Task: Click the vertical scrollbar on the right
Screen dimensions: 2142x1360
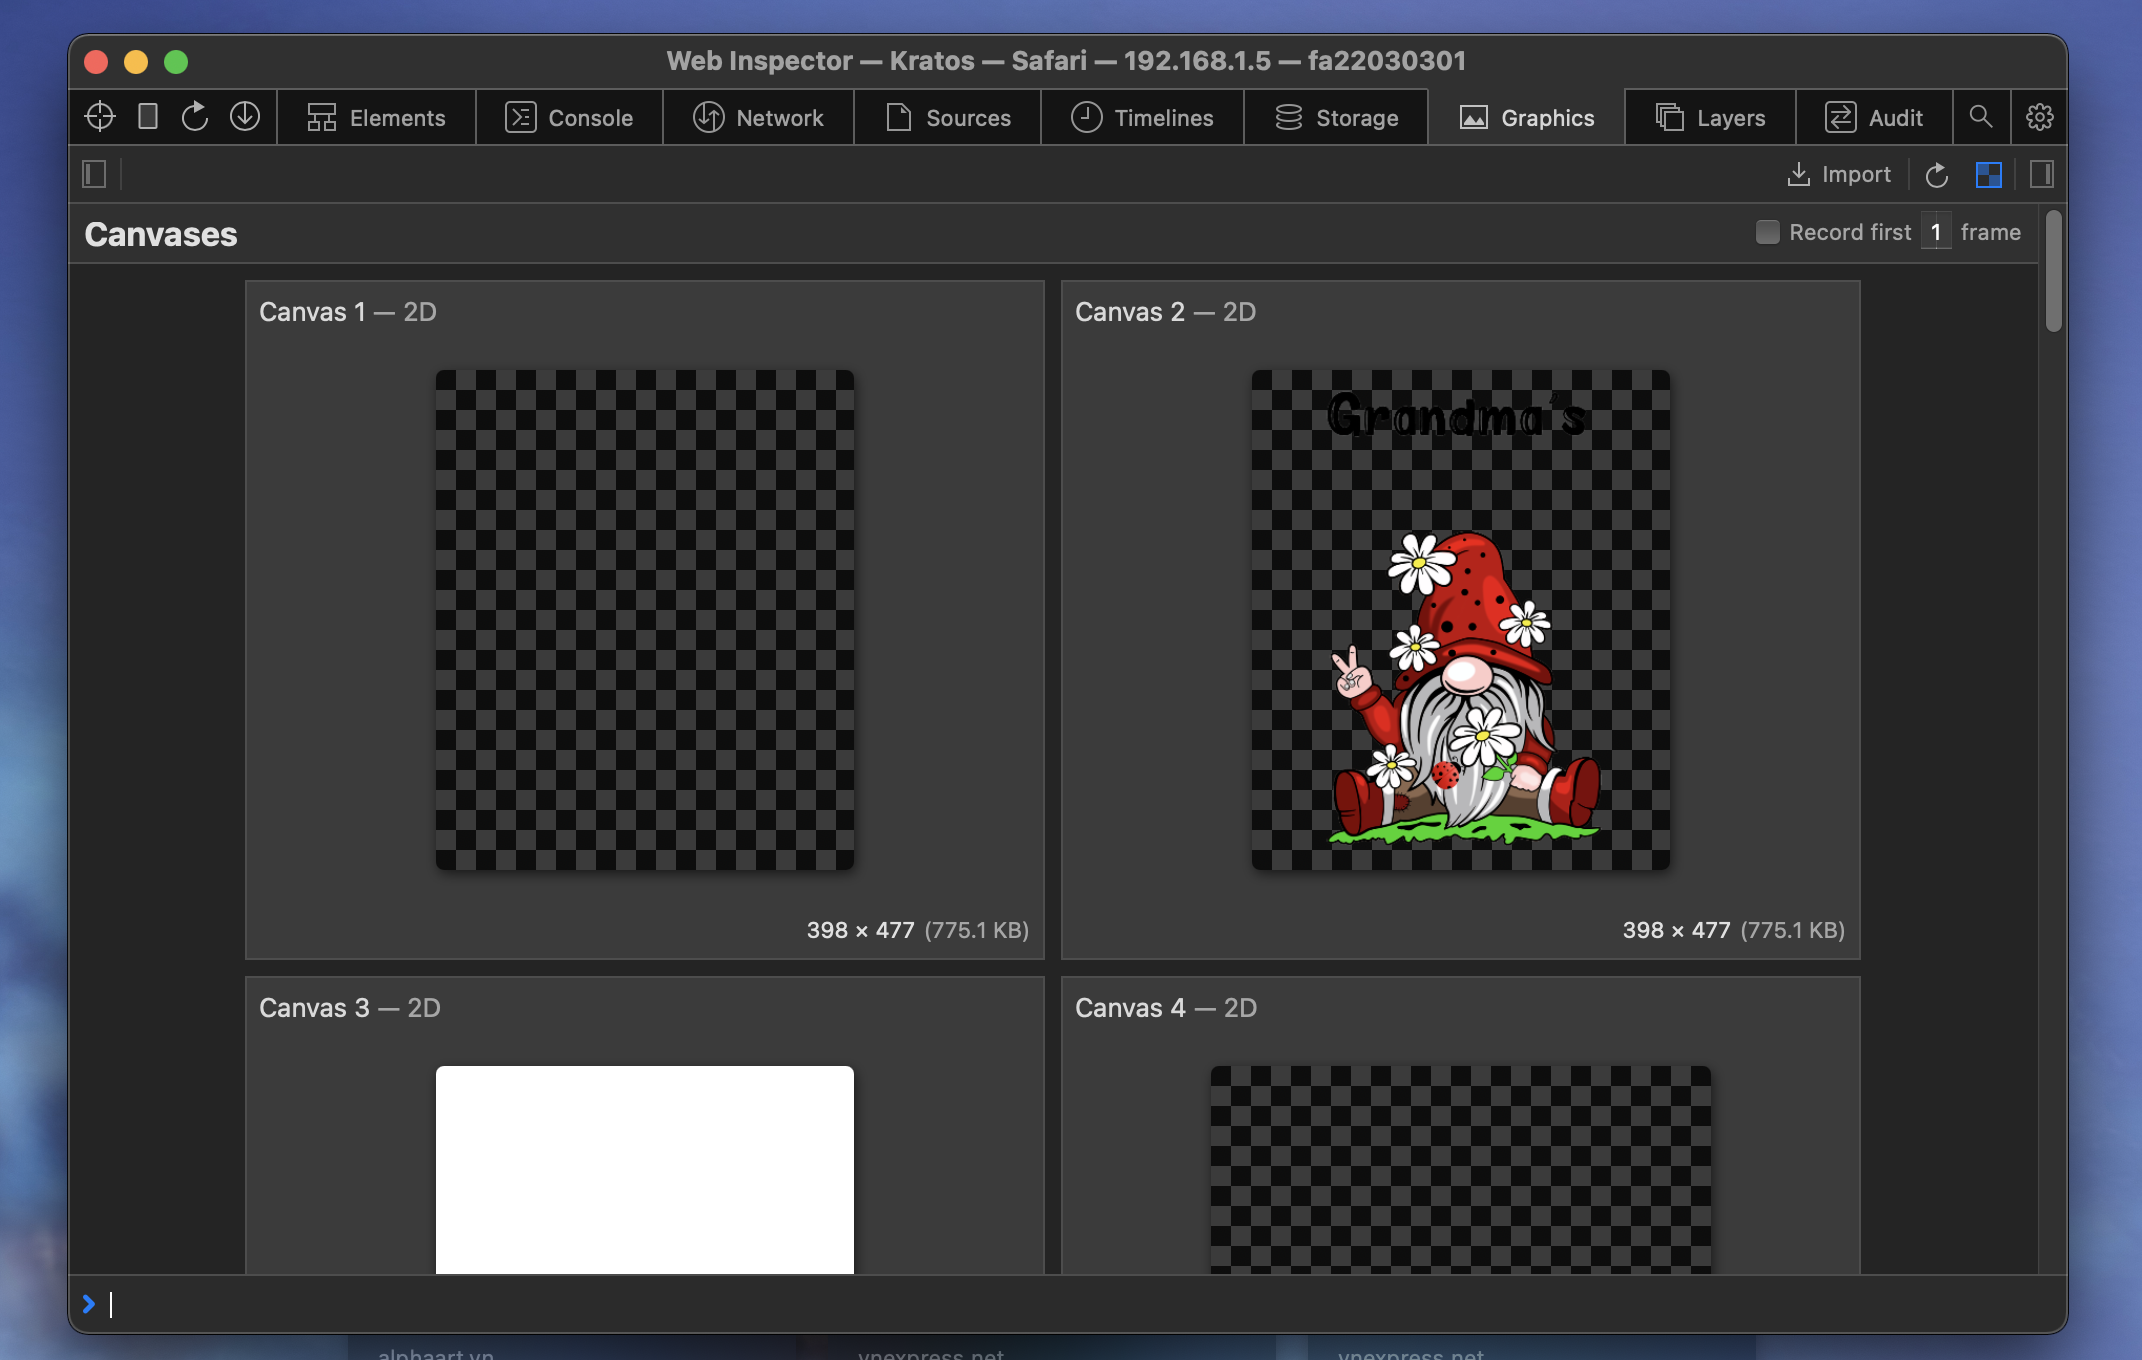Action: click(2056, 270)
